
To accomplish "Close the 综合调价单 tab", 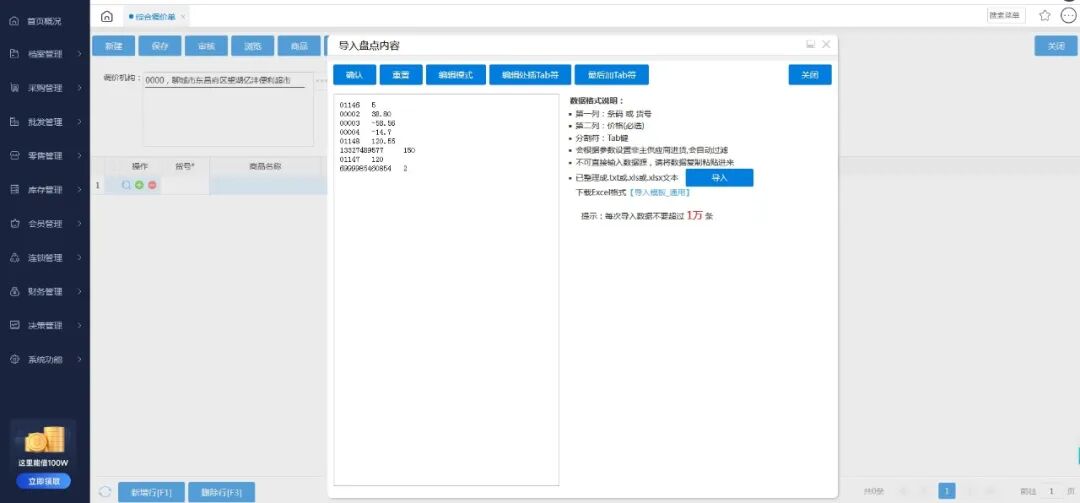I will tap(183, 17).
